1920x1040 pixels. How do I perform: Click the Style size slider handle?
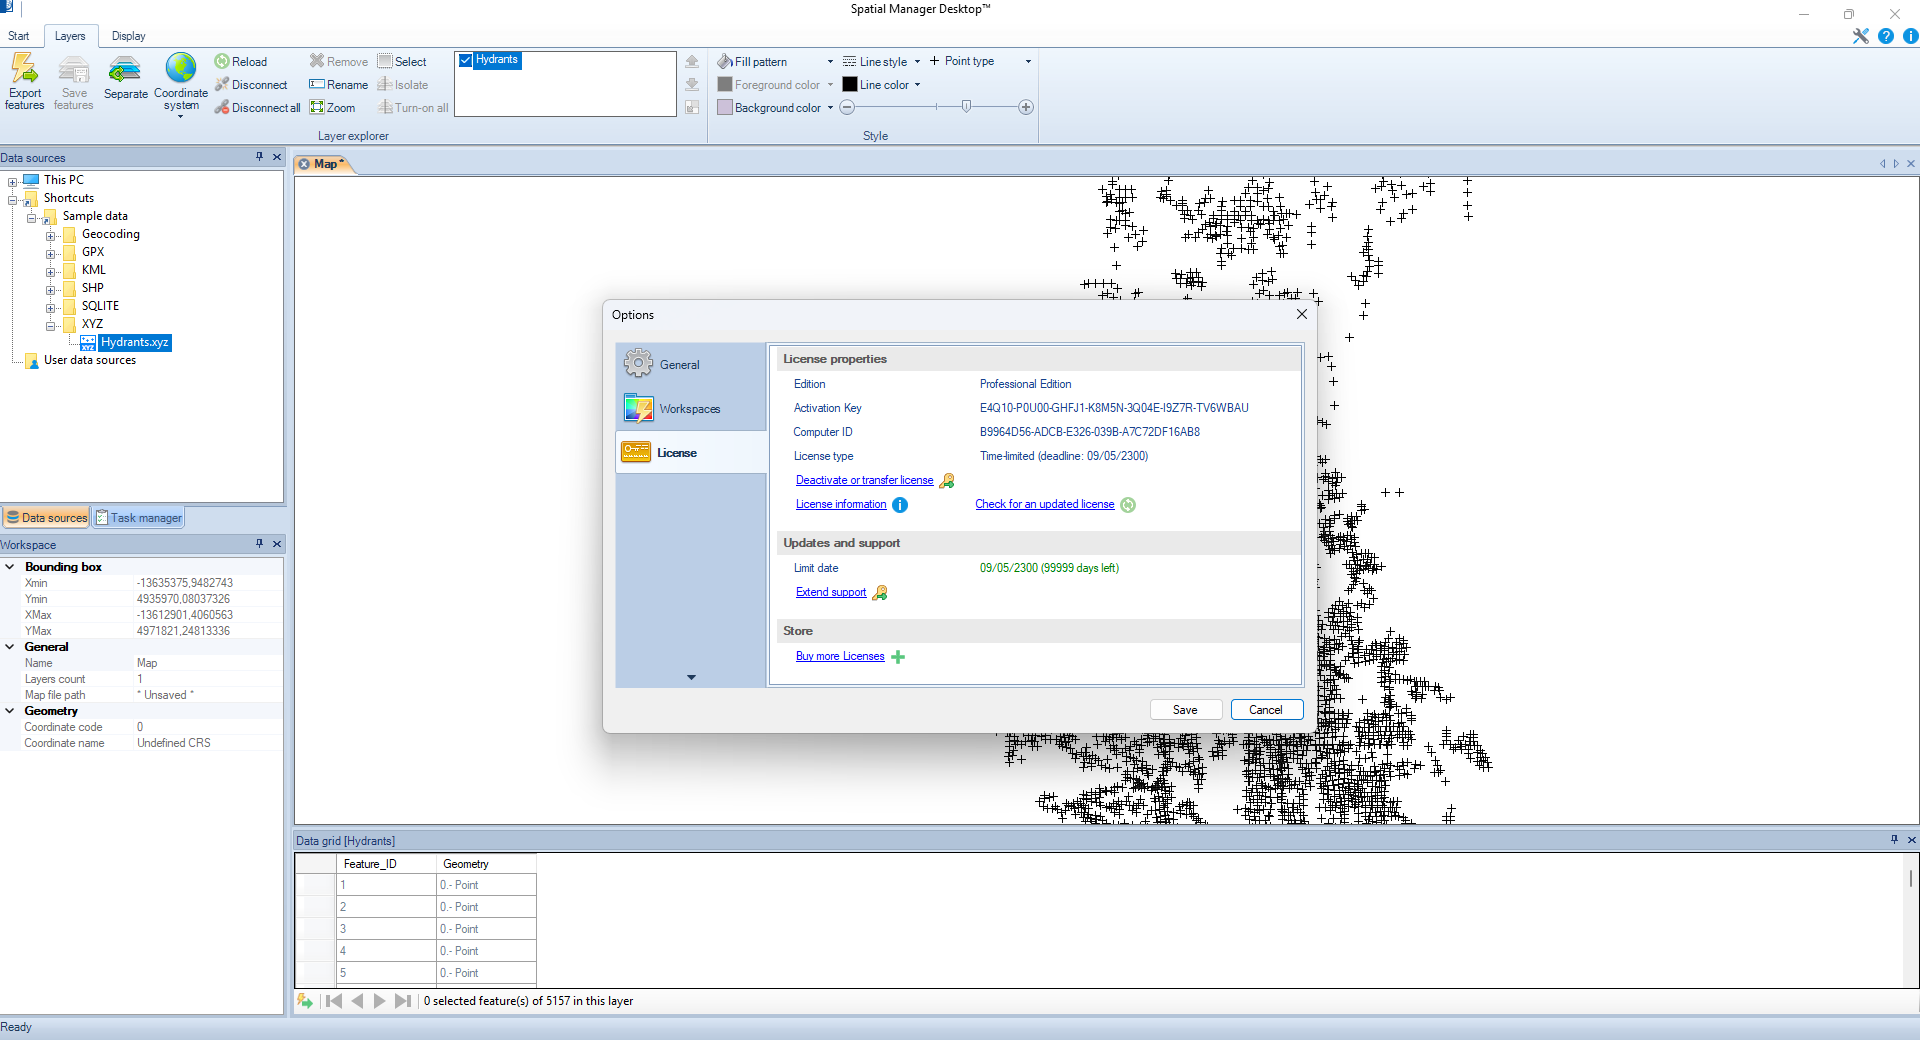coord(966,106)
